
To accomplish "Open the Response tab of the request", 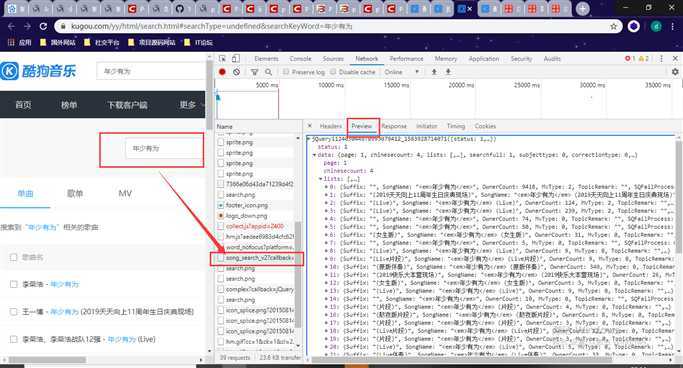I will [x=394, y=126].
